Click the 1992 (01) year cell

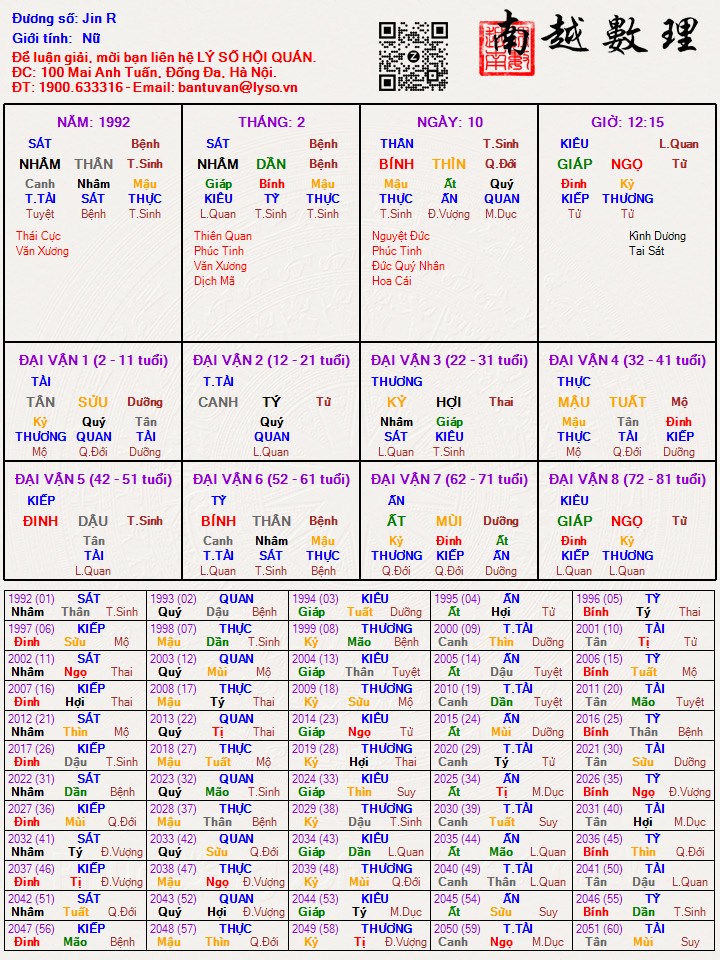75,605
